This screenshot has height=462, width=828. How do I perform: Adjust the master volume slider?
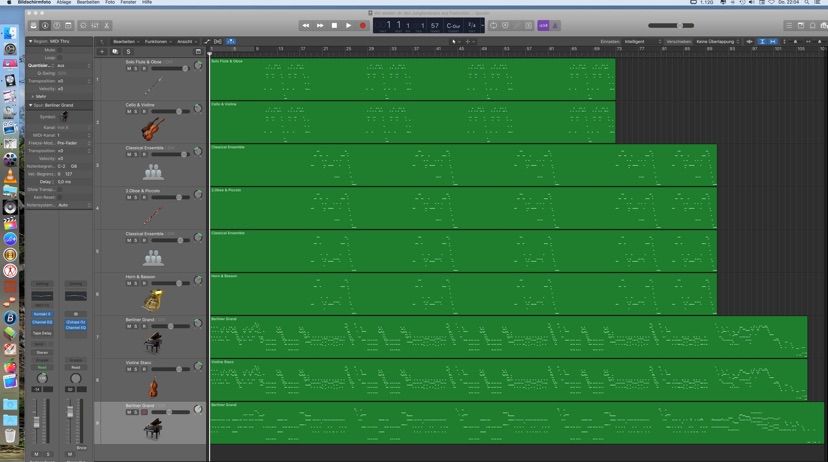coord(671,25)
